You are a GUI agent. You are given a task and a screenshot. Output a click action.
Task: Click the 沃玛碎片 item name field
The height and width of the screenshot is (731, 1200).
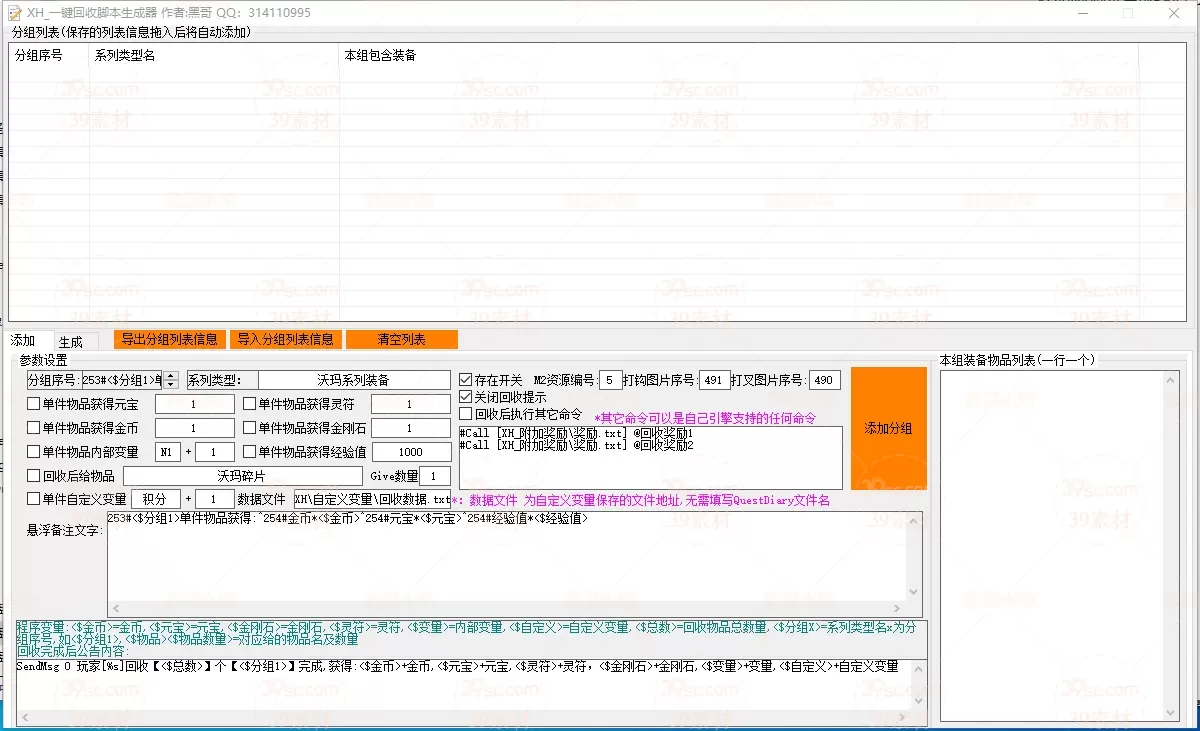tap(244, 476)
